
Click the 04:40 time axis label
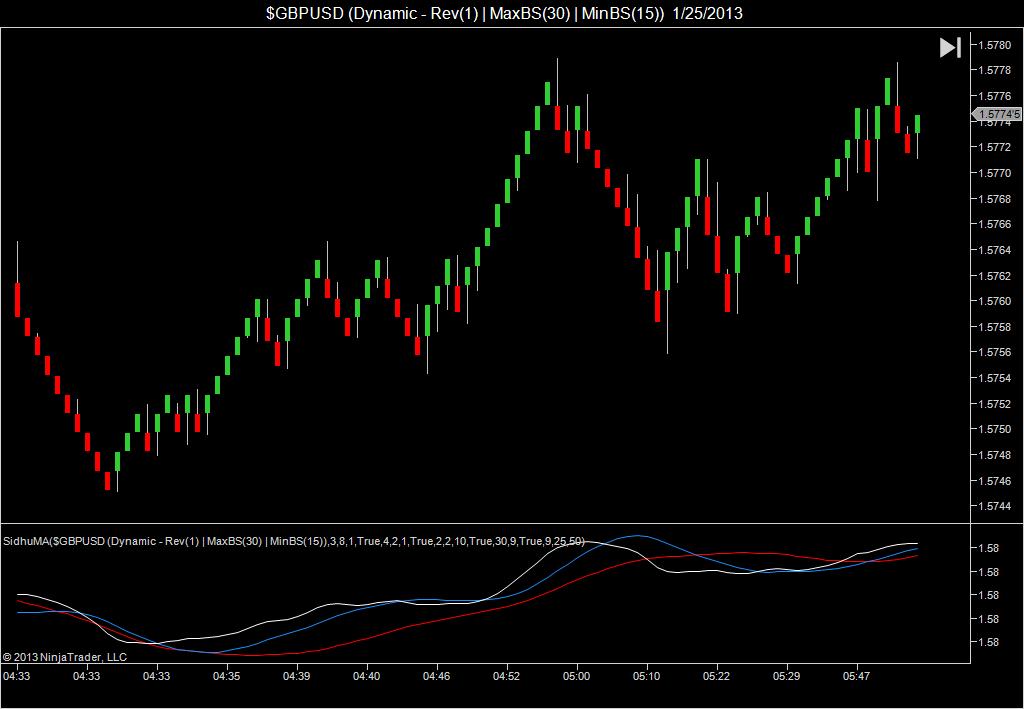(x=366, y=676)
